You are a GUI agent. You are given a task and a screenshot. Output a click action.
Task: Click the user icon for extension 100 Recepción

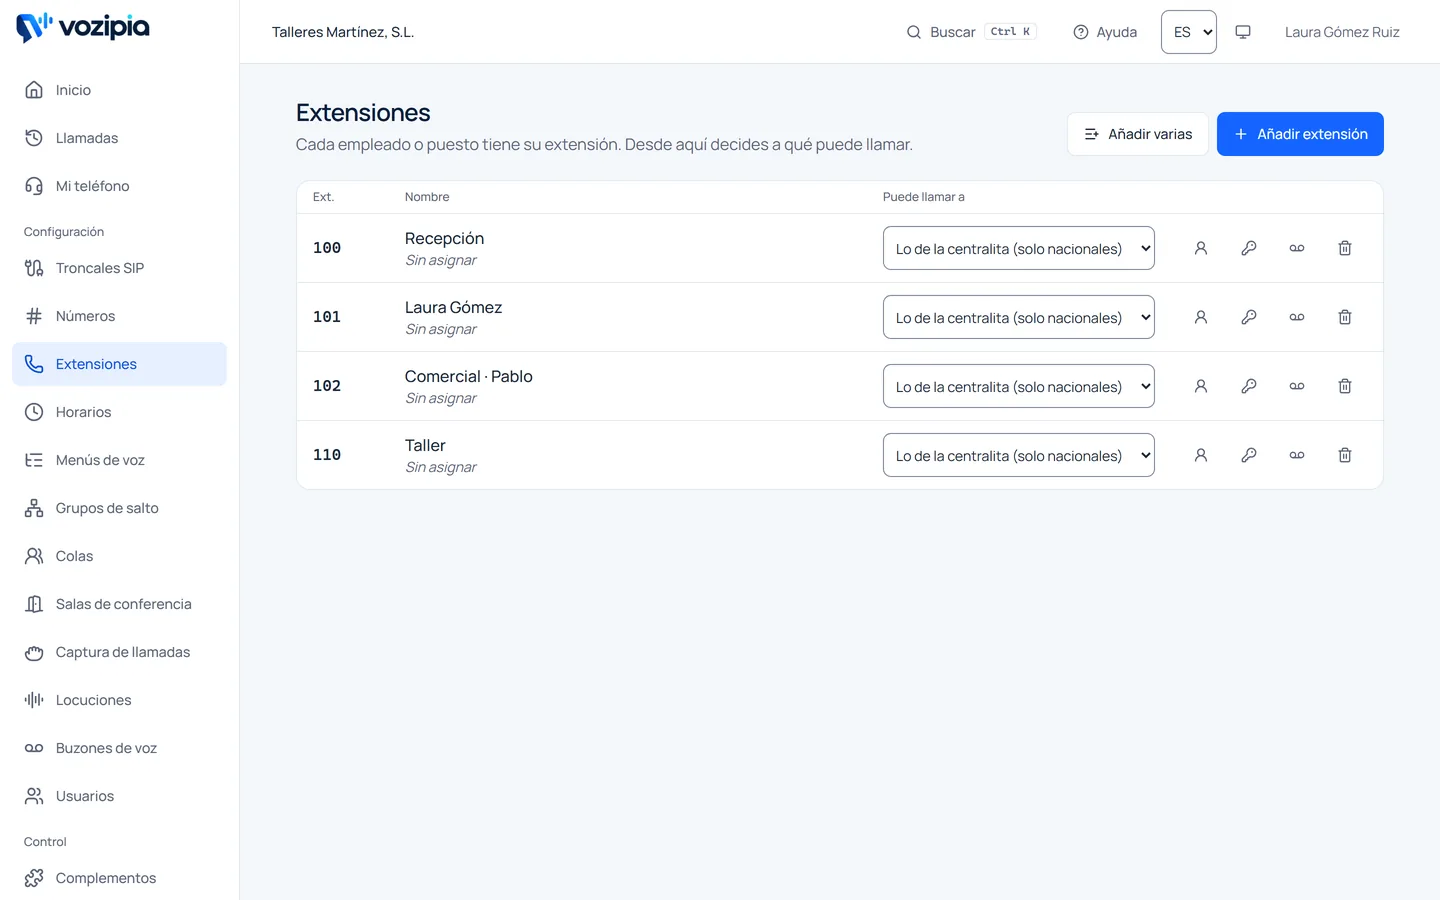(1201, 248)
